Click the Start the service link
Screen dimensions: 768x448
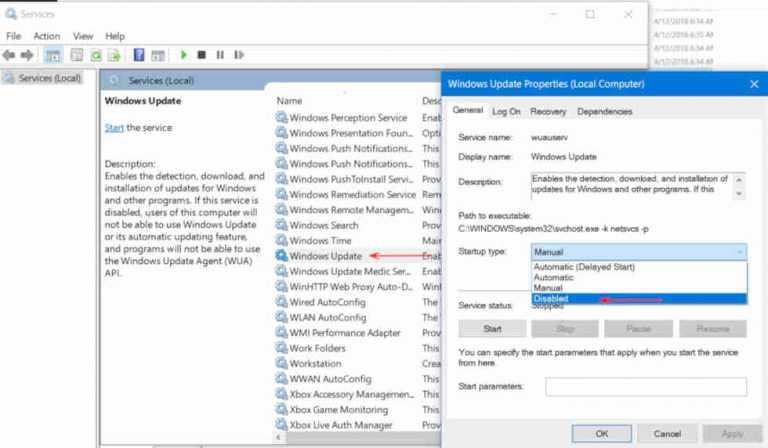114,128
